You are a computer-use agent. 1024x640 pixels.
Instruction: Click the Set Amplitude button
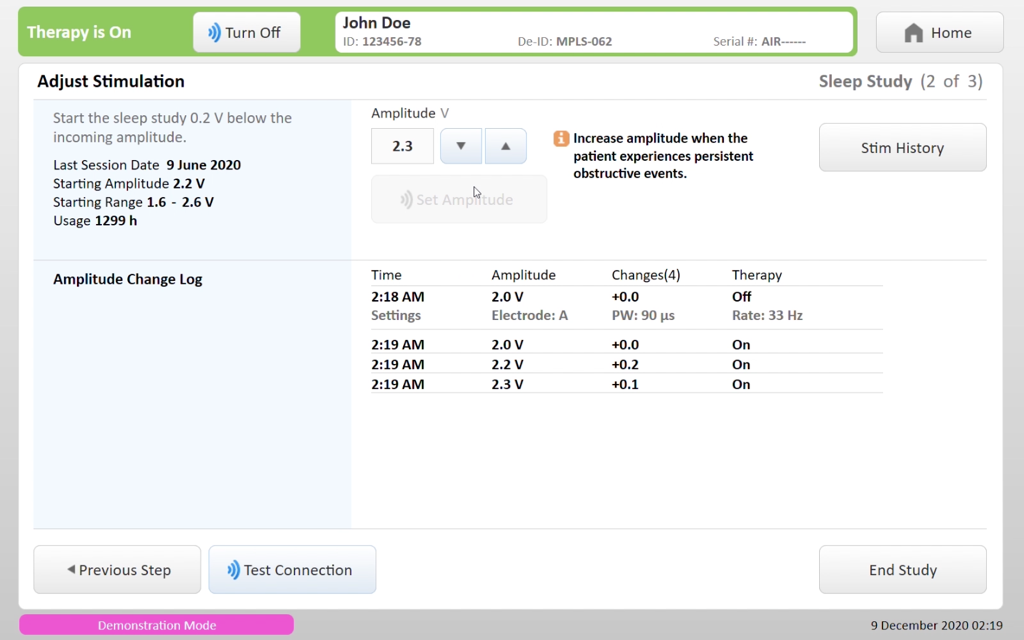(459, 199)
